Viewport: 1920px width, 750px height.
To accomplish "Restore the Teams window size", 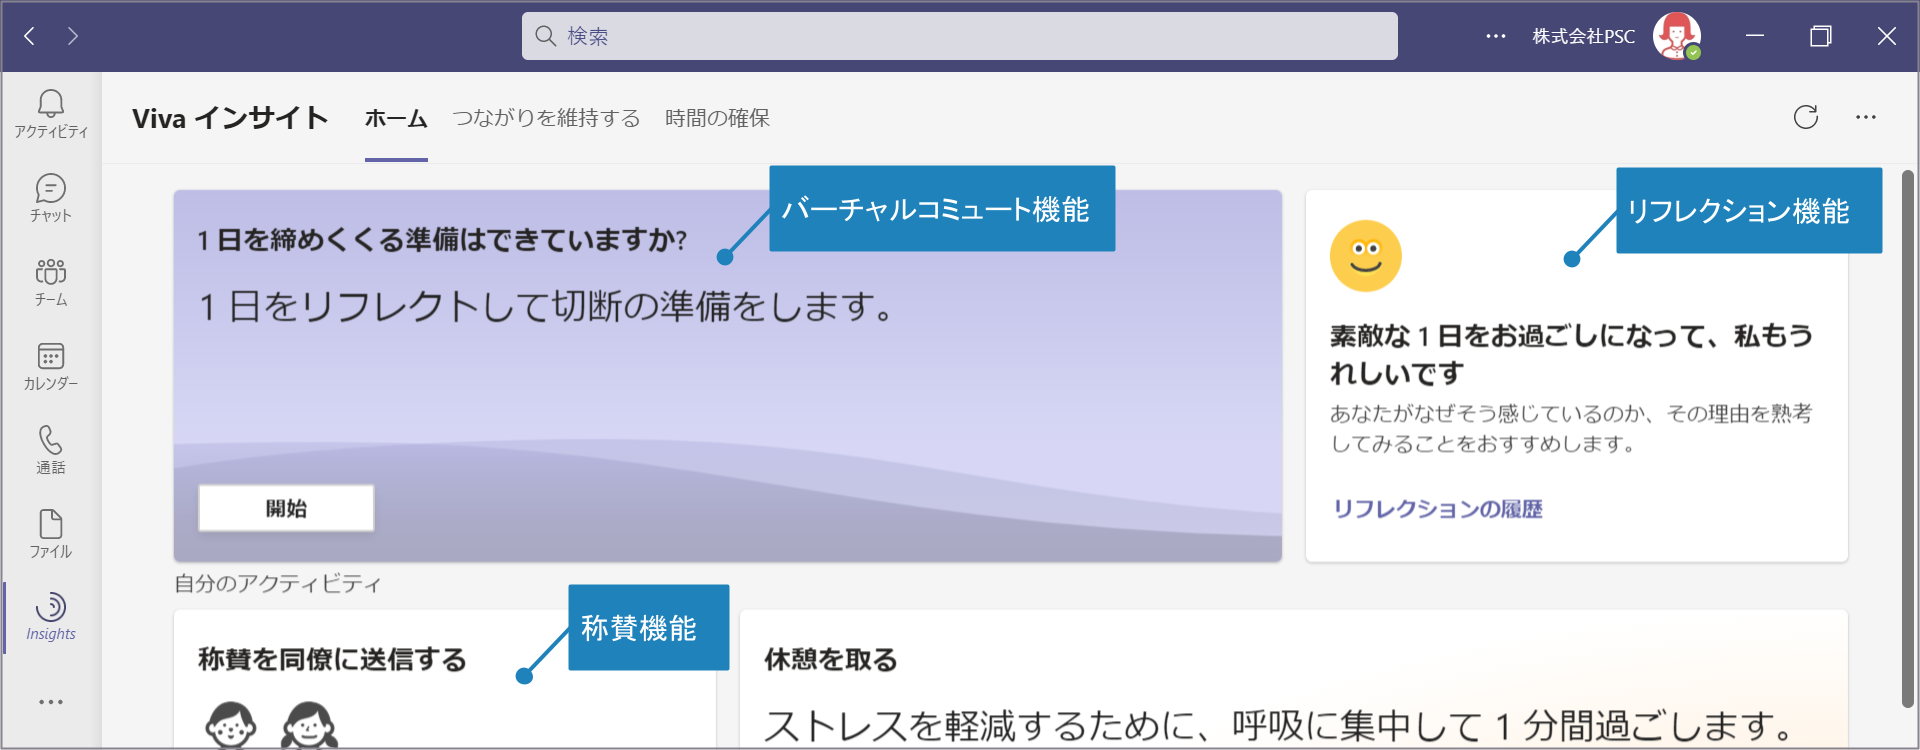I will (1821, 36).
